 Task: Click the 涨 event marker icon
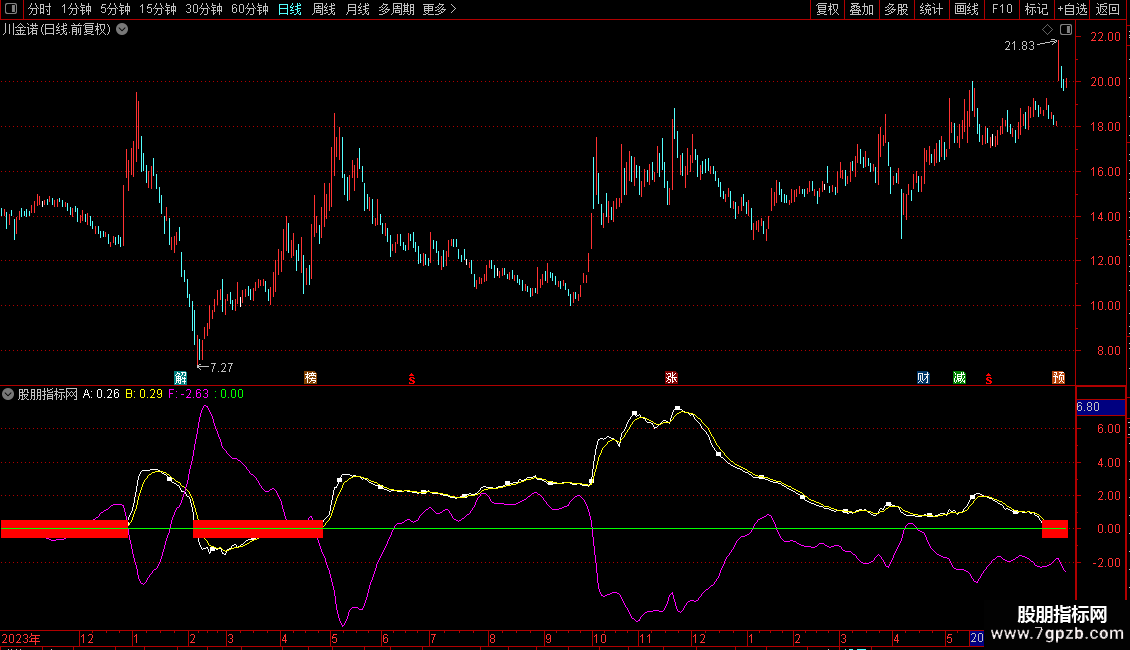tap(671, 378)
